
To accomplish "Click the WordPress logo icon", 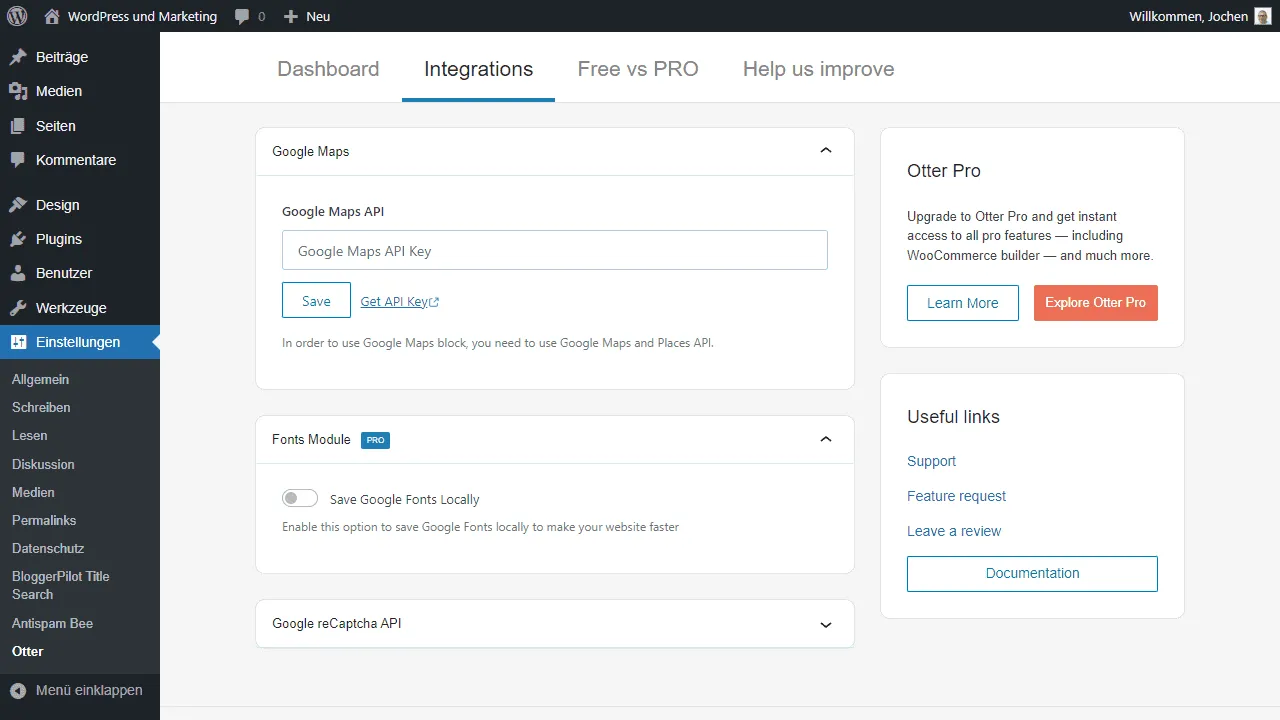I will [16, 16].
